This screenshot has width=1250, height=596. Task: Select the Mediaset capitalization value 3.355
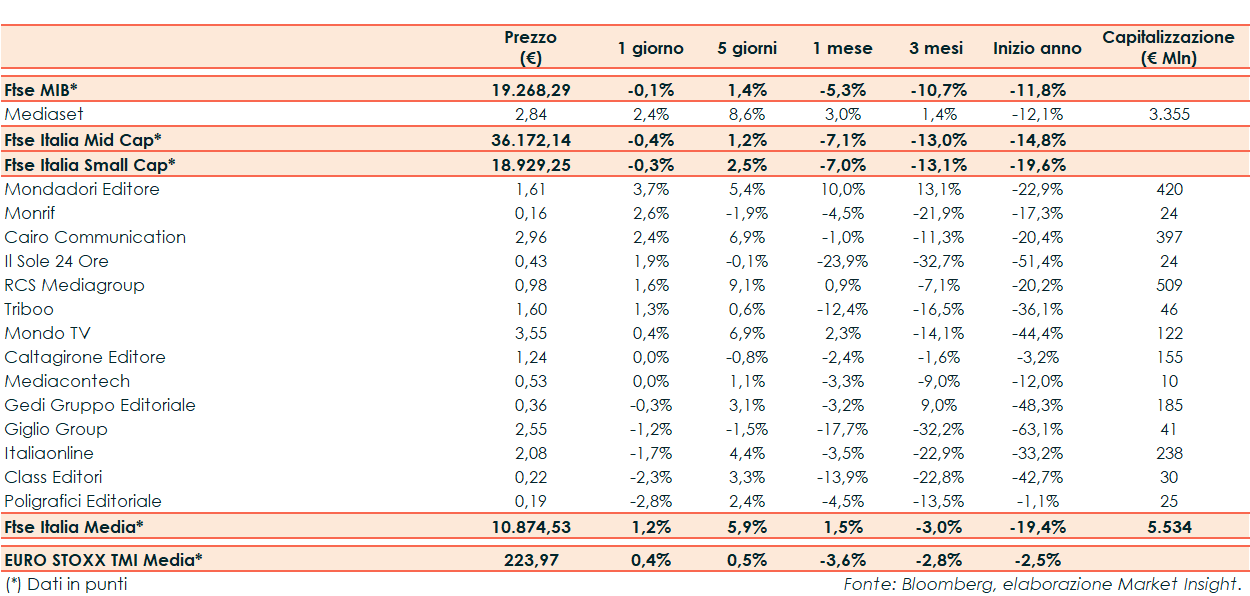click(1168, 114)
